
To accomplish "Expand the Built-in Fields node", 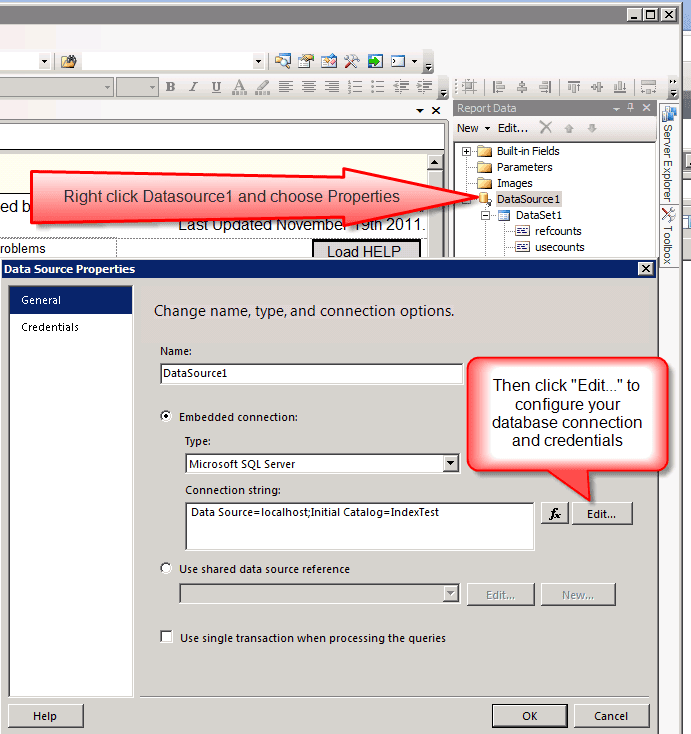I will pyautogui.click(x=466, y=151).
